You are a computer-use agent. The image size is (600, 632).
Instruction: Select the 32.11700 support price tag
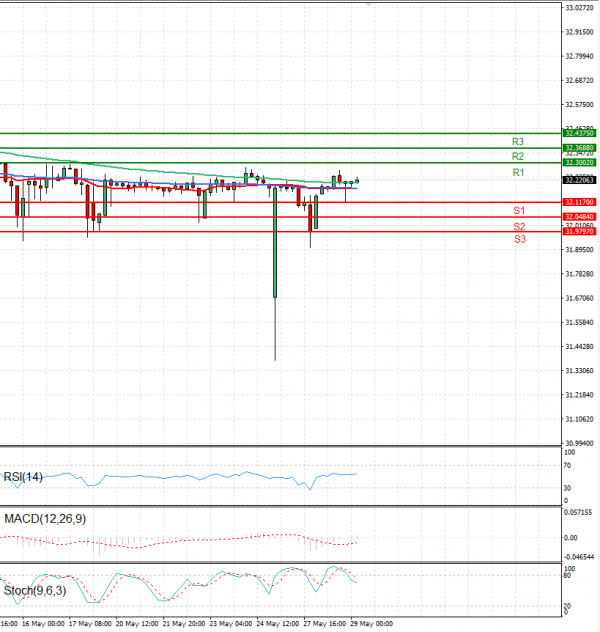click(x=579, y=202)
